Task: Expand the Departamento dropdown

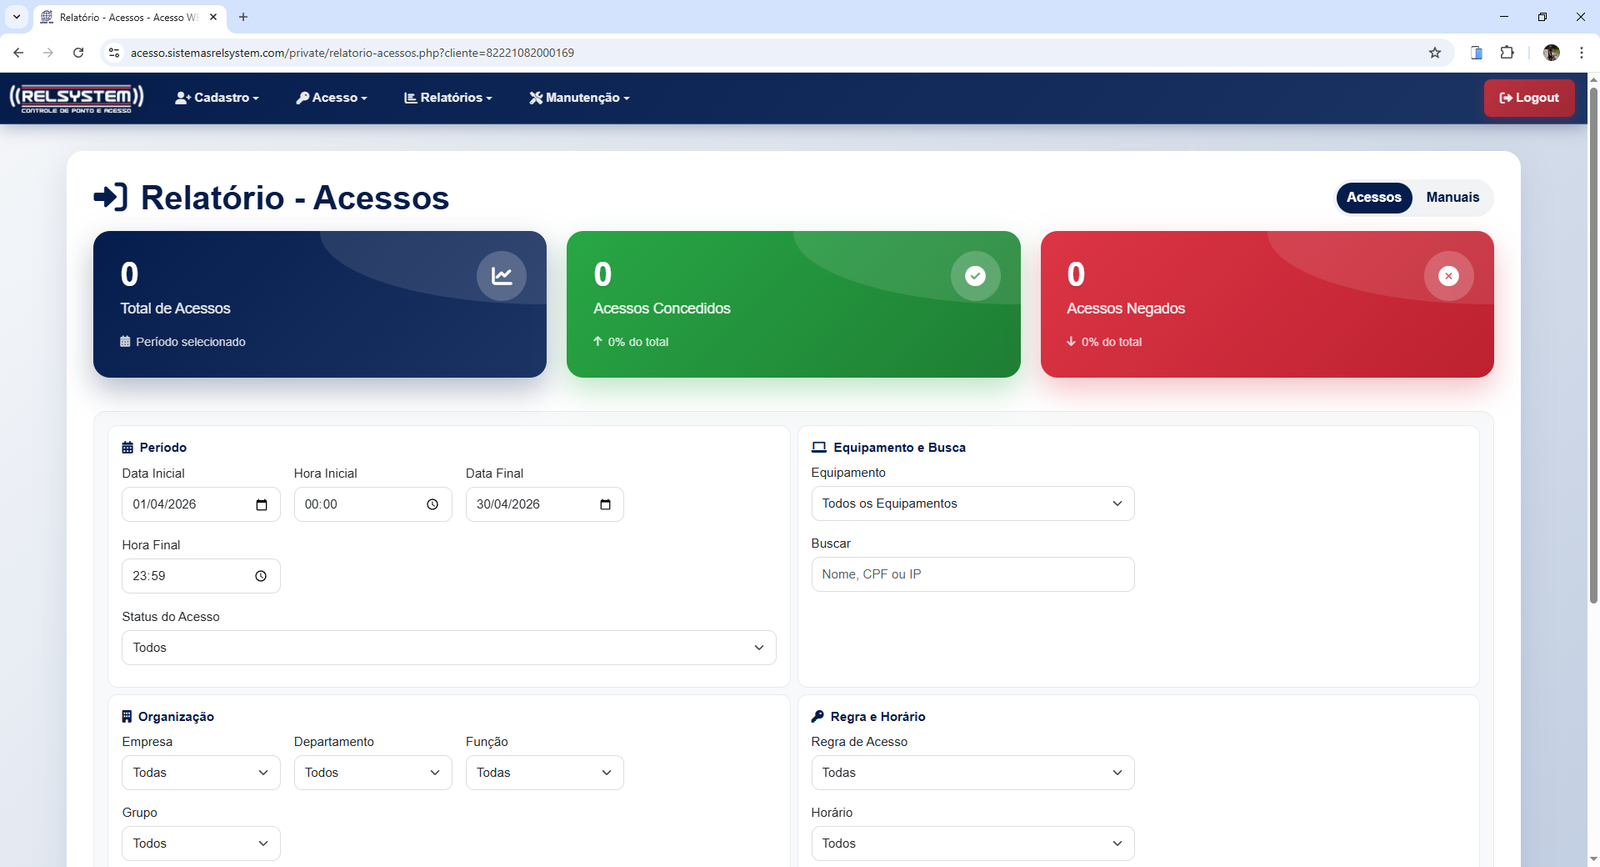Action: (372, 773)
